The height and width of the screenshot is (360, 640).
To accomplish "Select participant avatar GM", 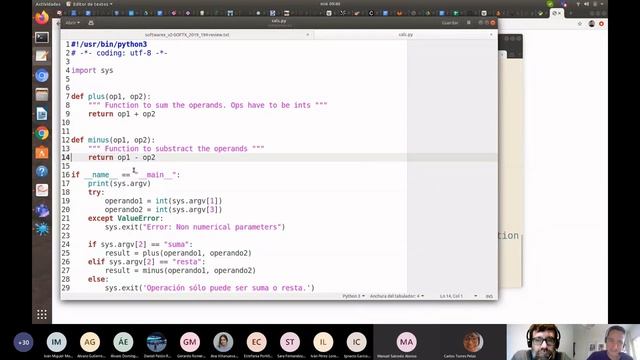I will pyautogui.click(x=190, y=342).
